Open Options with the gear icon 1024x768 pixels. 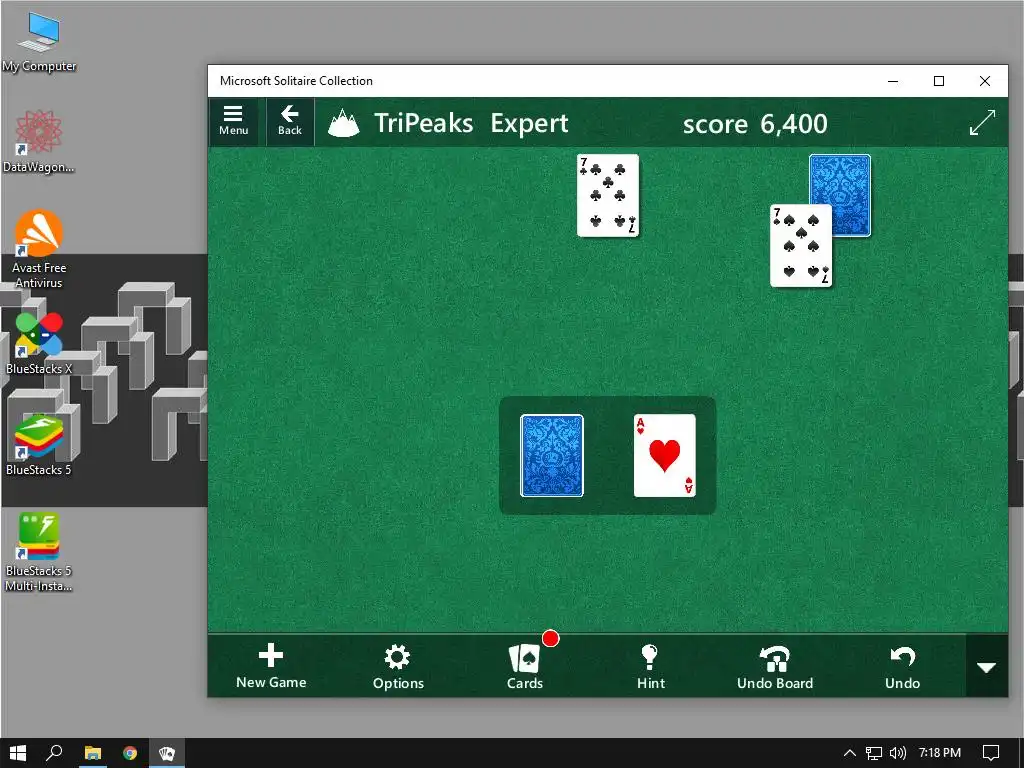(398, 667)
